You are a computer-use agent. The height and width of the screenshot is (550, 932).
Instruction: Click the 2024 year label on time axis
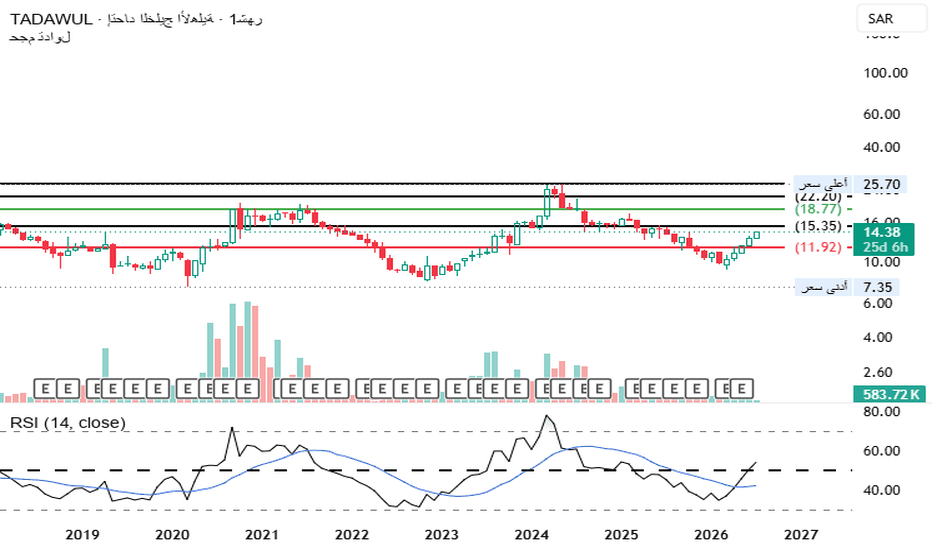click(531, 535)
